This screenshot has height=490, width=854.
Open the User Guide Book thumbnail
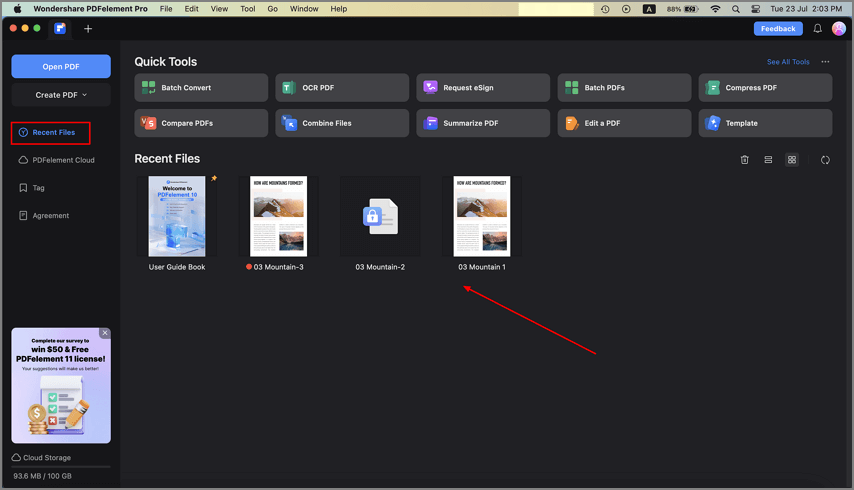tap(177, 216)
